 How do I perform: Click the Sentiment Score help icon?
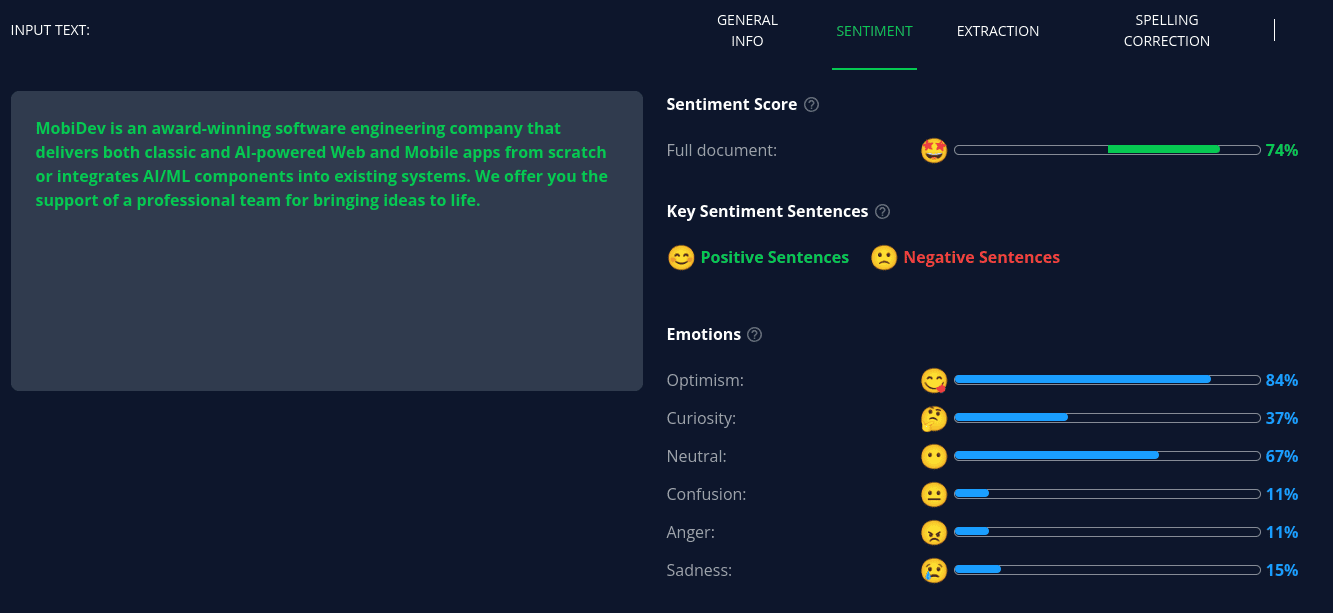tap(812, 105)
